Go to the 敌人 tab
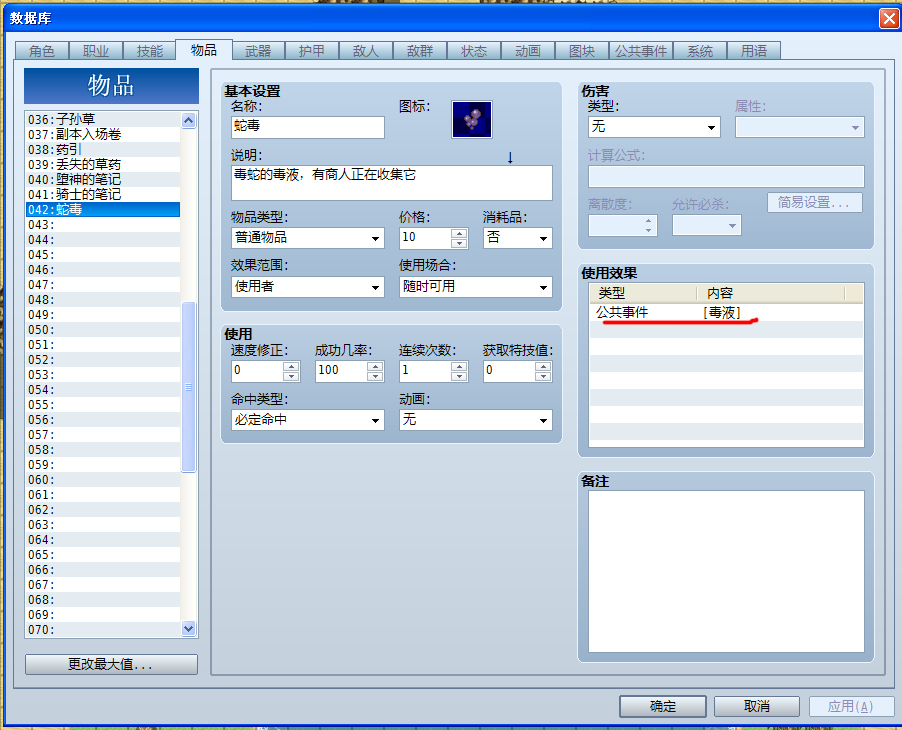This screenshot has width=902, height=730. point(366,51)
